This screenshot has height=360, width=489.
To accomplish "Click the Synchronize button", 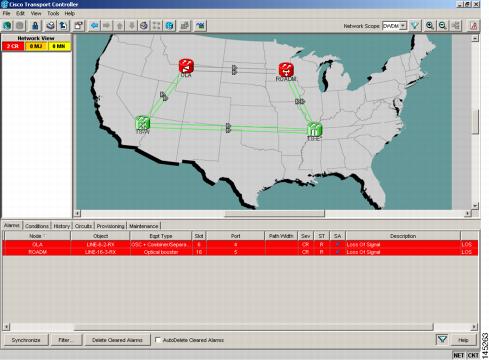I will tap(26, 340).
